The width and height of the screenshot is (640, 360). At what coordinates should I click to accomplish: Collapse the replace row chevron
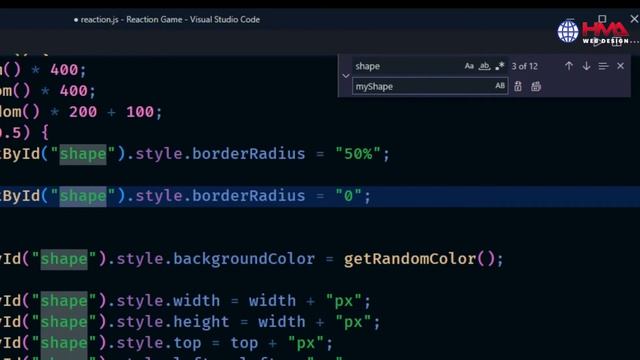(346, 76)
